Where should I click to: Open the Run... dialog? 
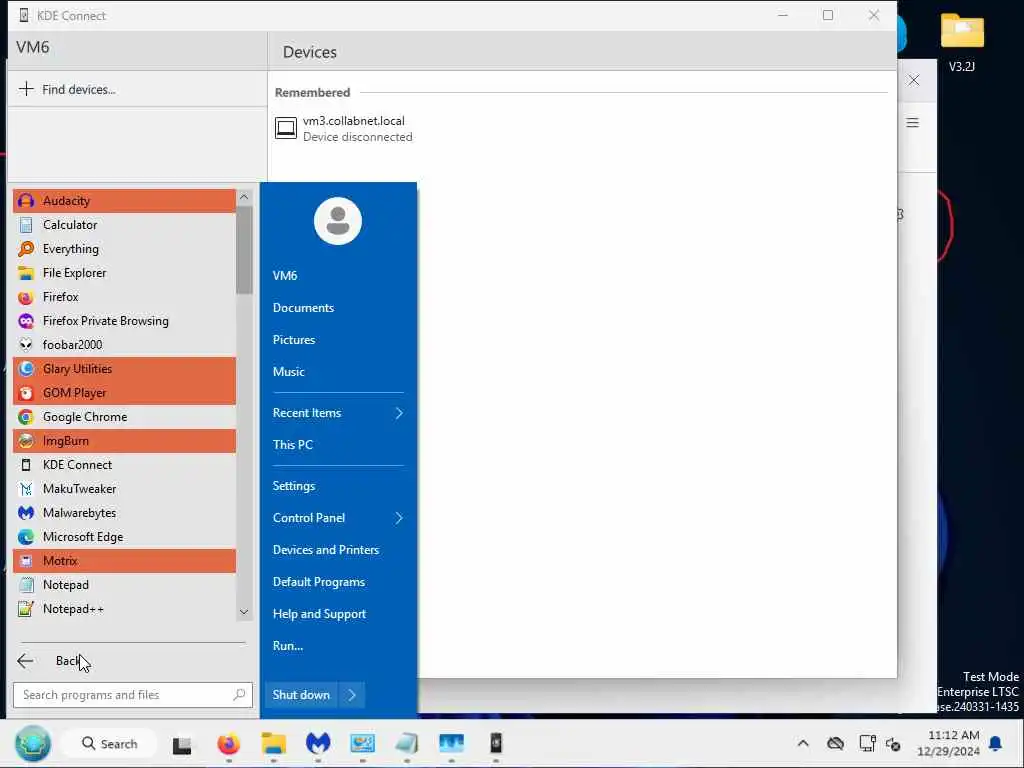click(288, 646)
